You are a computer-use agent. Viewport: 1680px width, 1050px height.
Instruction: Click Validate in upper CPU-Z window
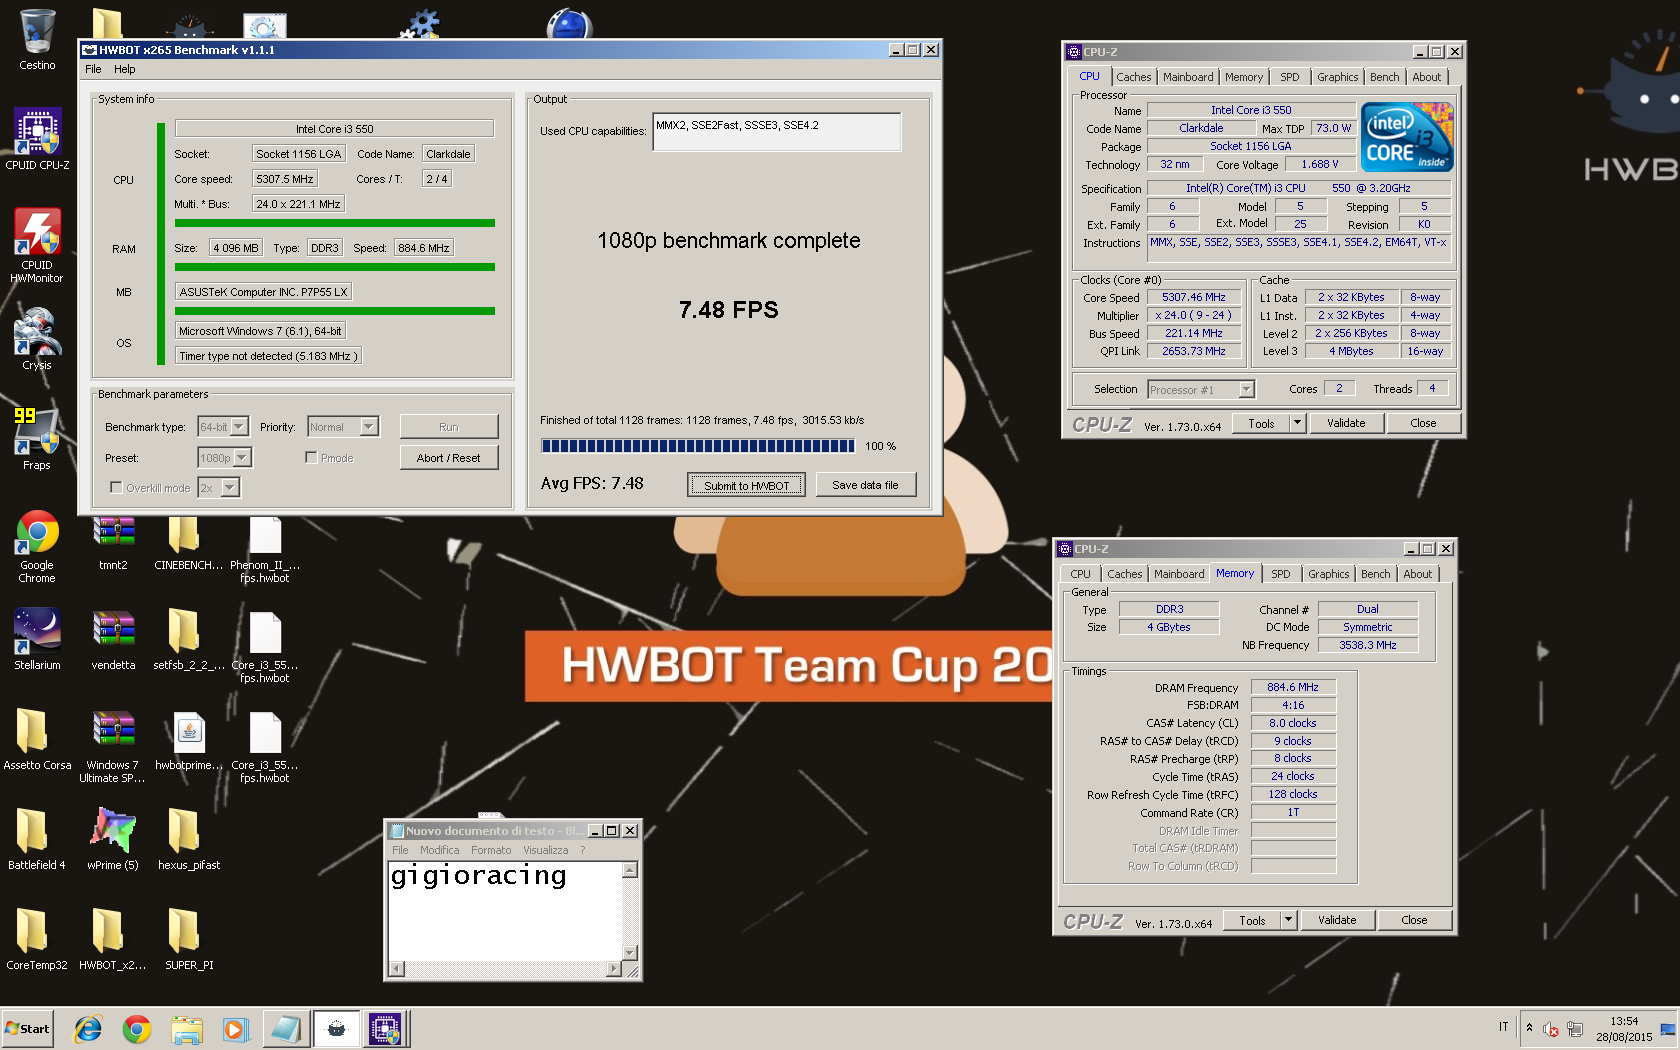pos(1346,423)
